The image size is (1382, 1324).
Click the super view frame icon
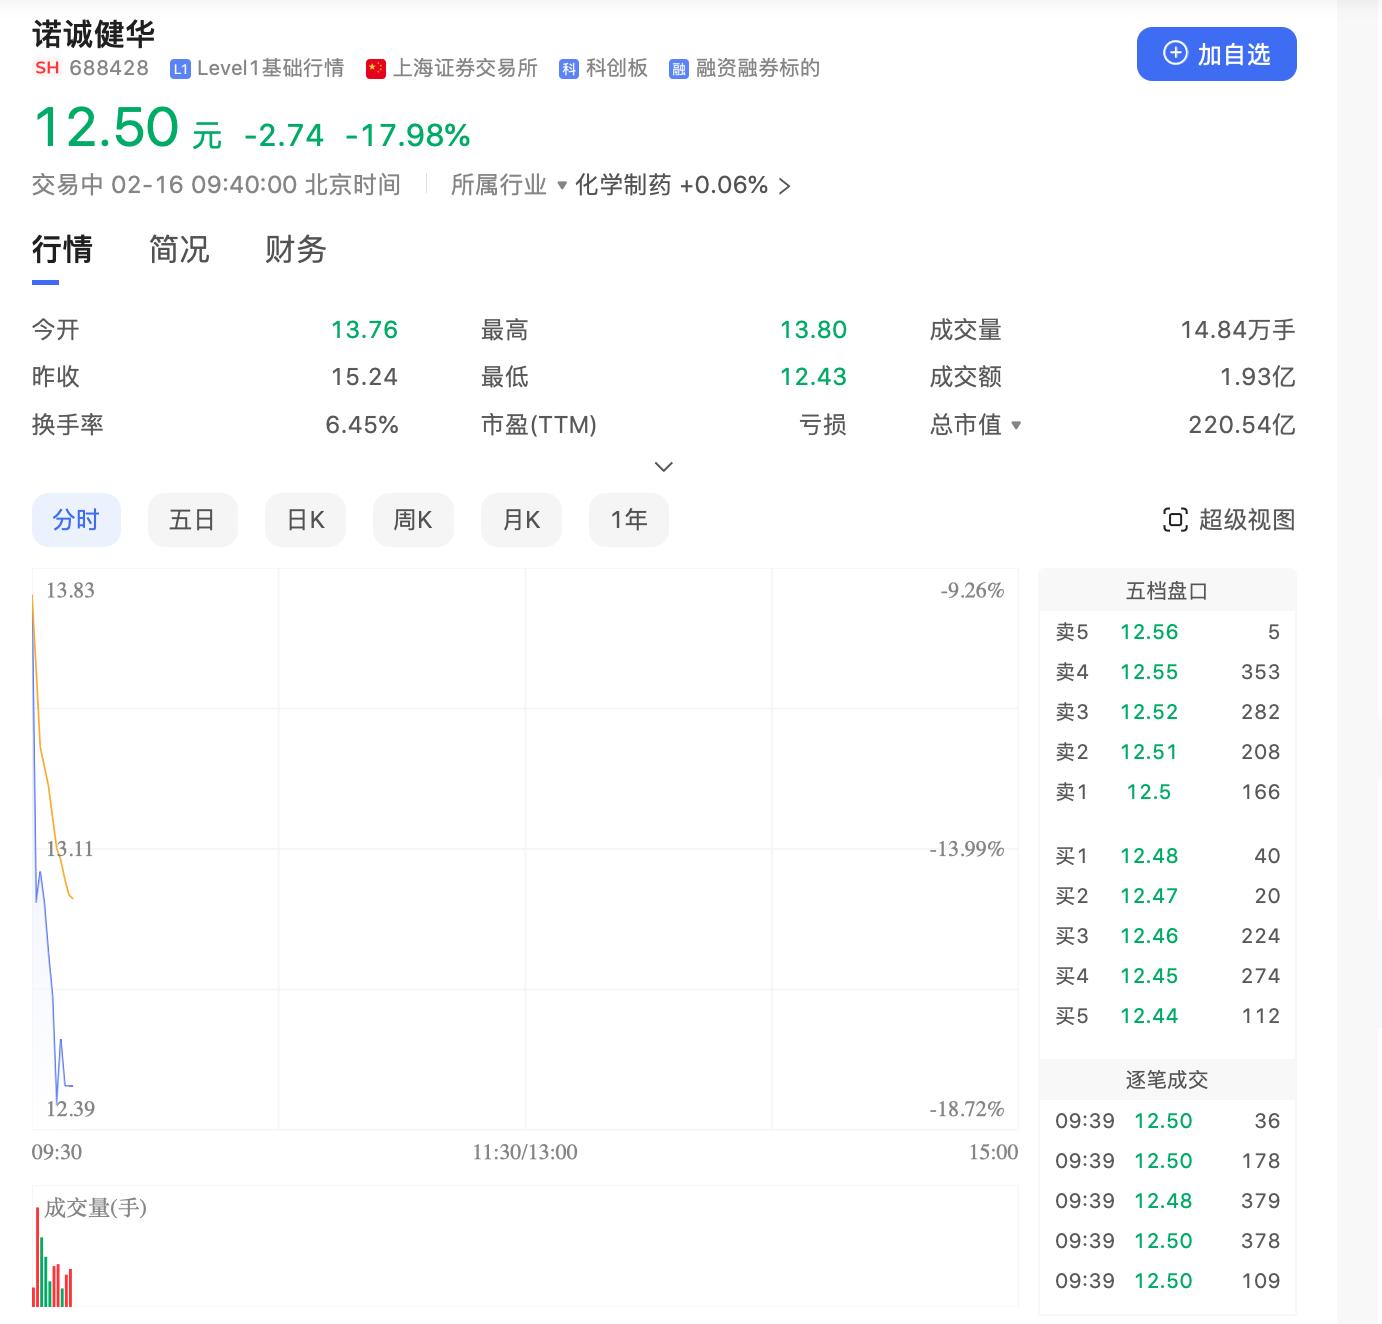[1175, 520]
